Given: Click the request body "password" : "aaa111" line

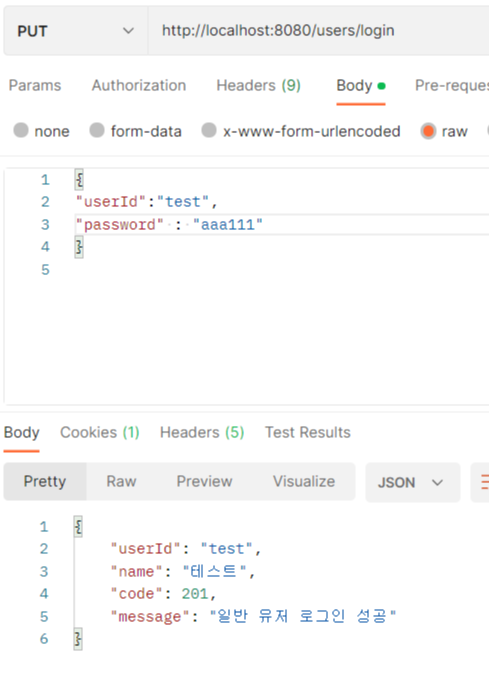Looking at the screenshot, I should [169, 225].
